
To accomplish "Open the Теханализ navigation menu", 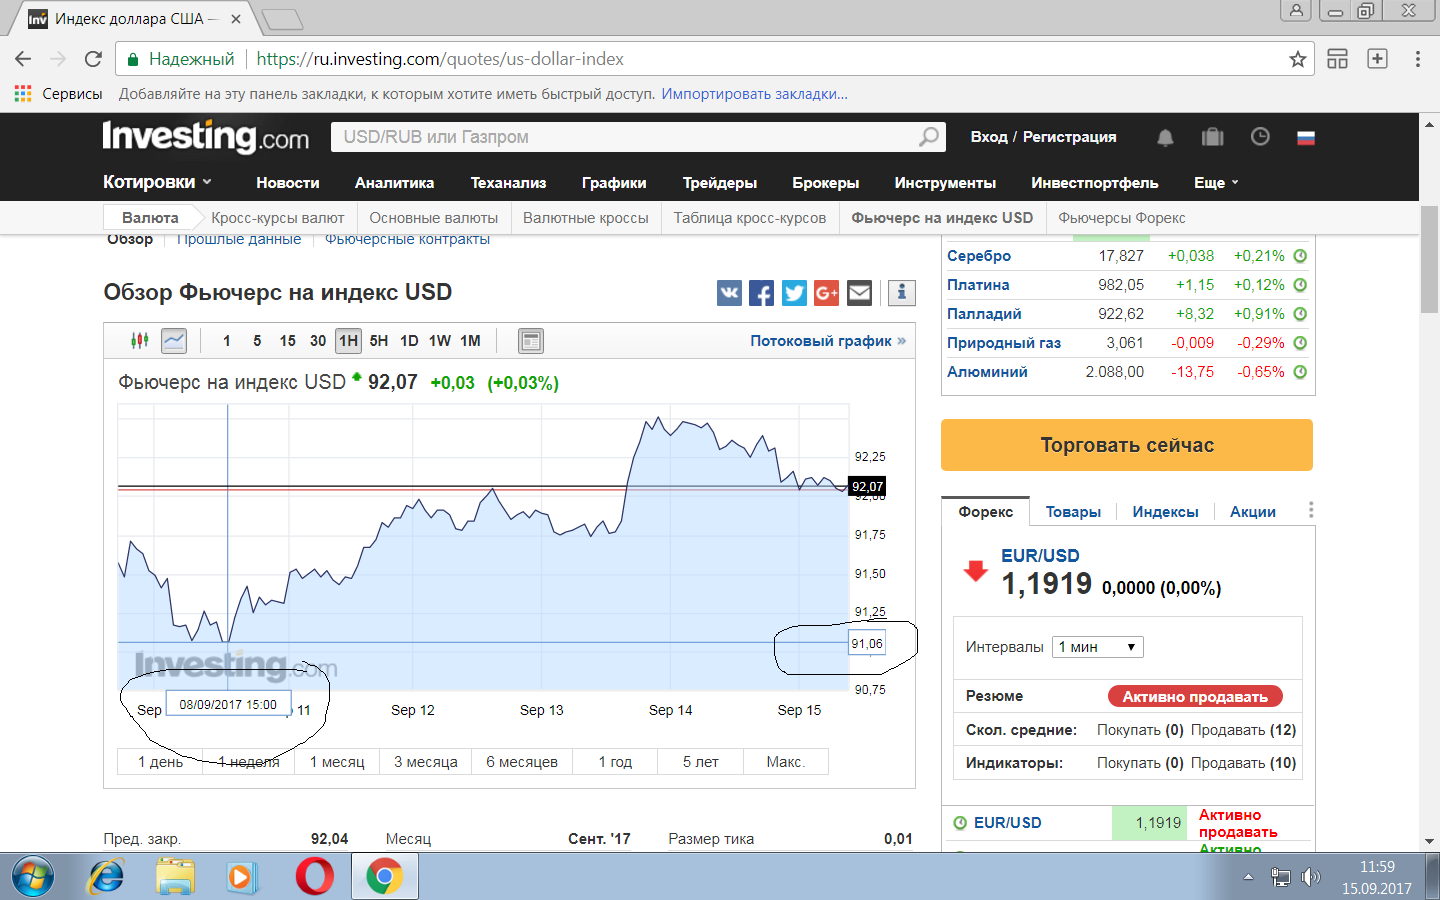I will (x=508, y=182).
